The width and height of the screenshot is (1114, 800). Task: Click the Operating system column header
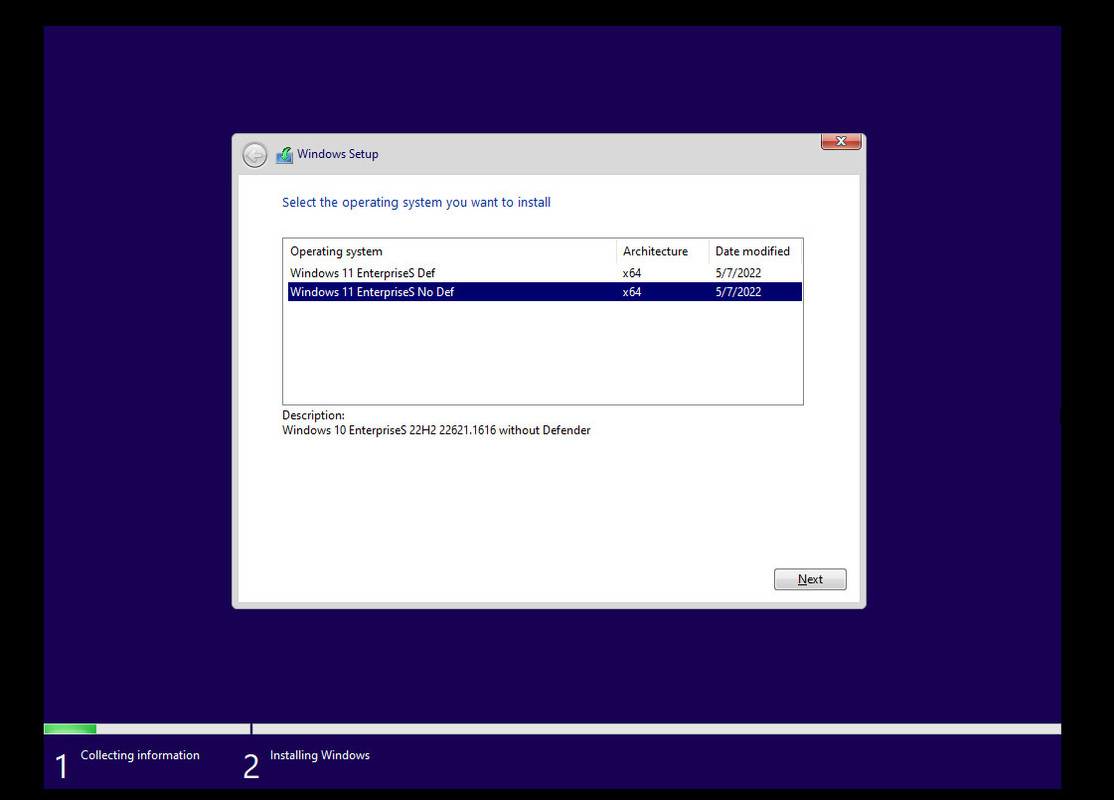coord(452,252)
